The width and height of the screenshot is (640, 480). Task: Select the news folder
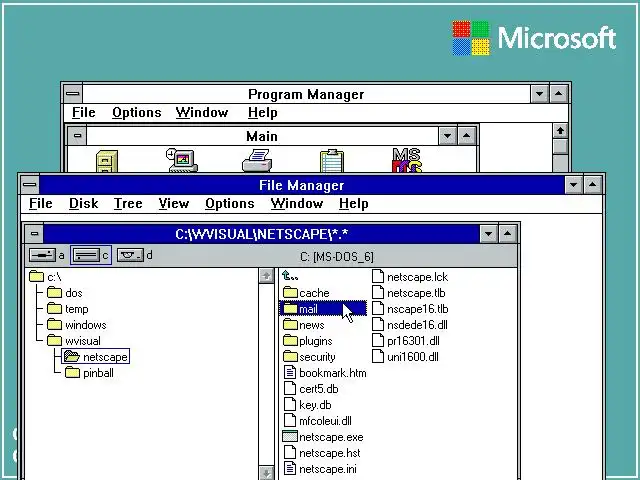(x=304, y=325)
